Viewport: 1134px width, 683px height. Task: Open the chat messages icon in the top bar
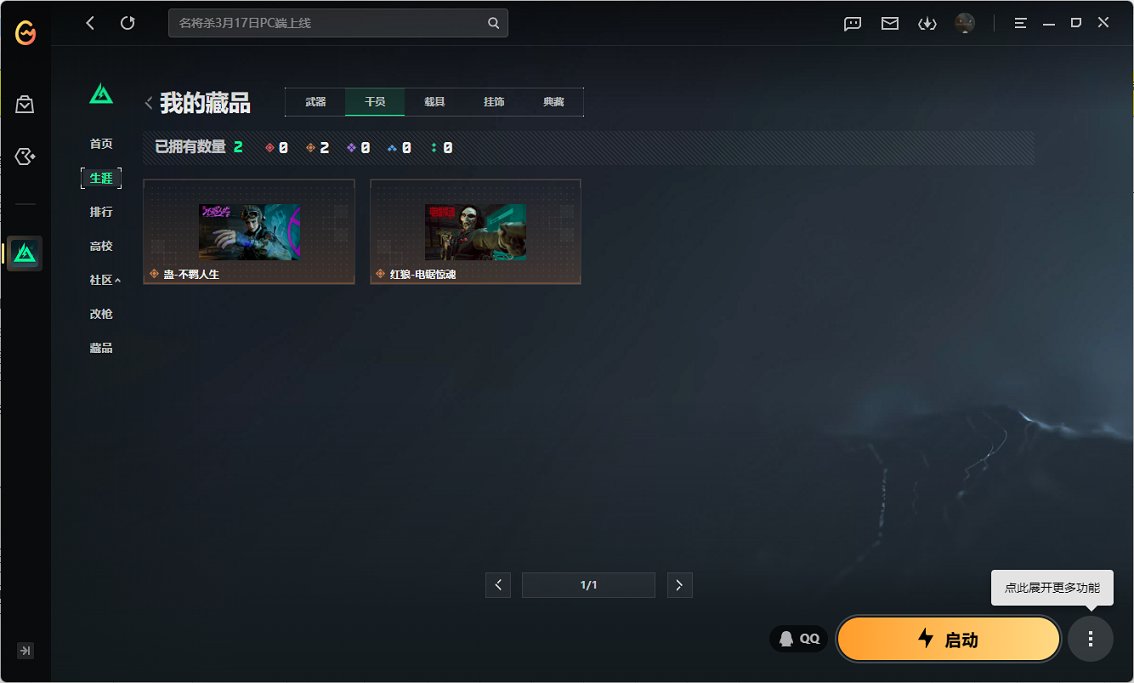(852, 23)
